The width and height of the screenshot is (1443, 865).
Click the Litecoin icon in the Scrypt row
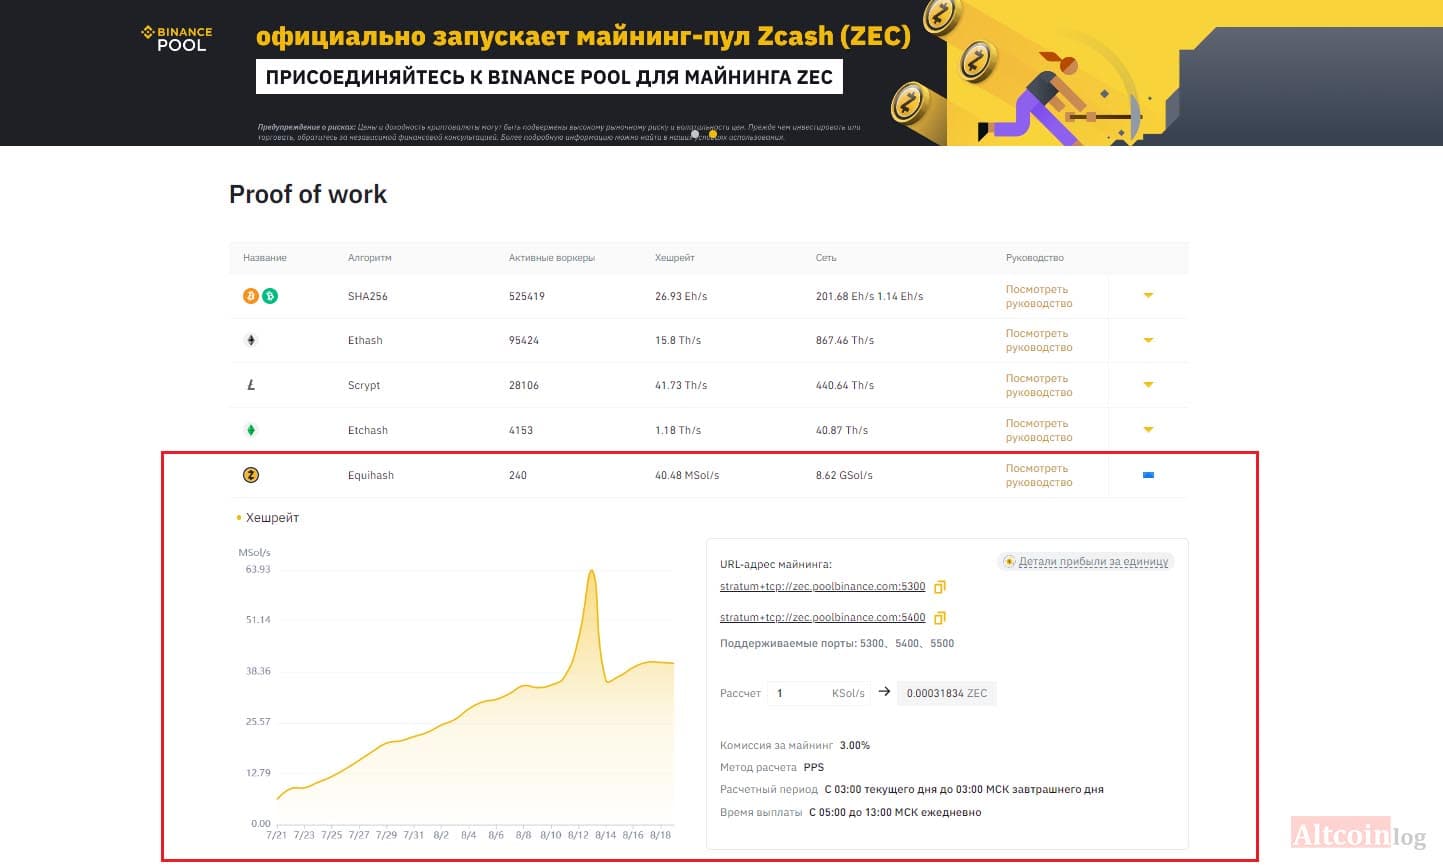click(x=251, y=385)
